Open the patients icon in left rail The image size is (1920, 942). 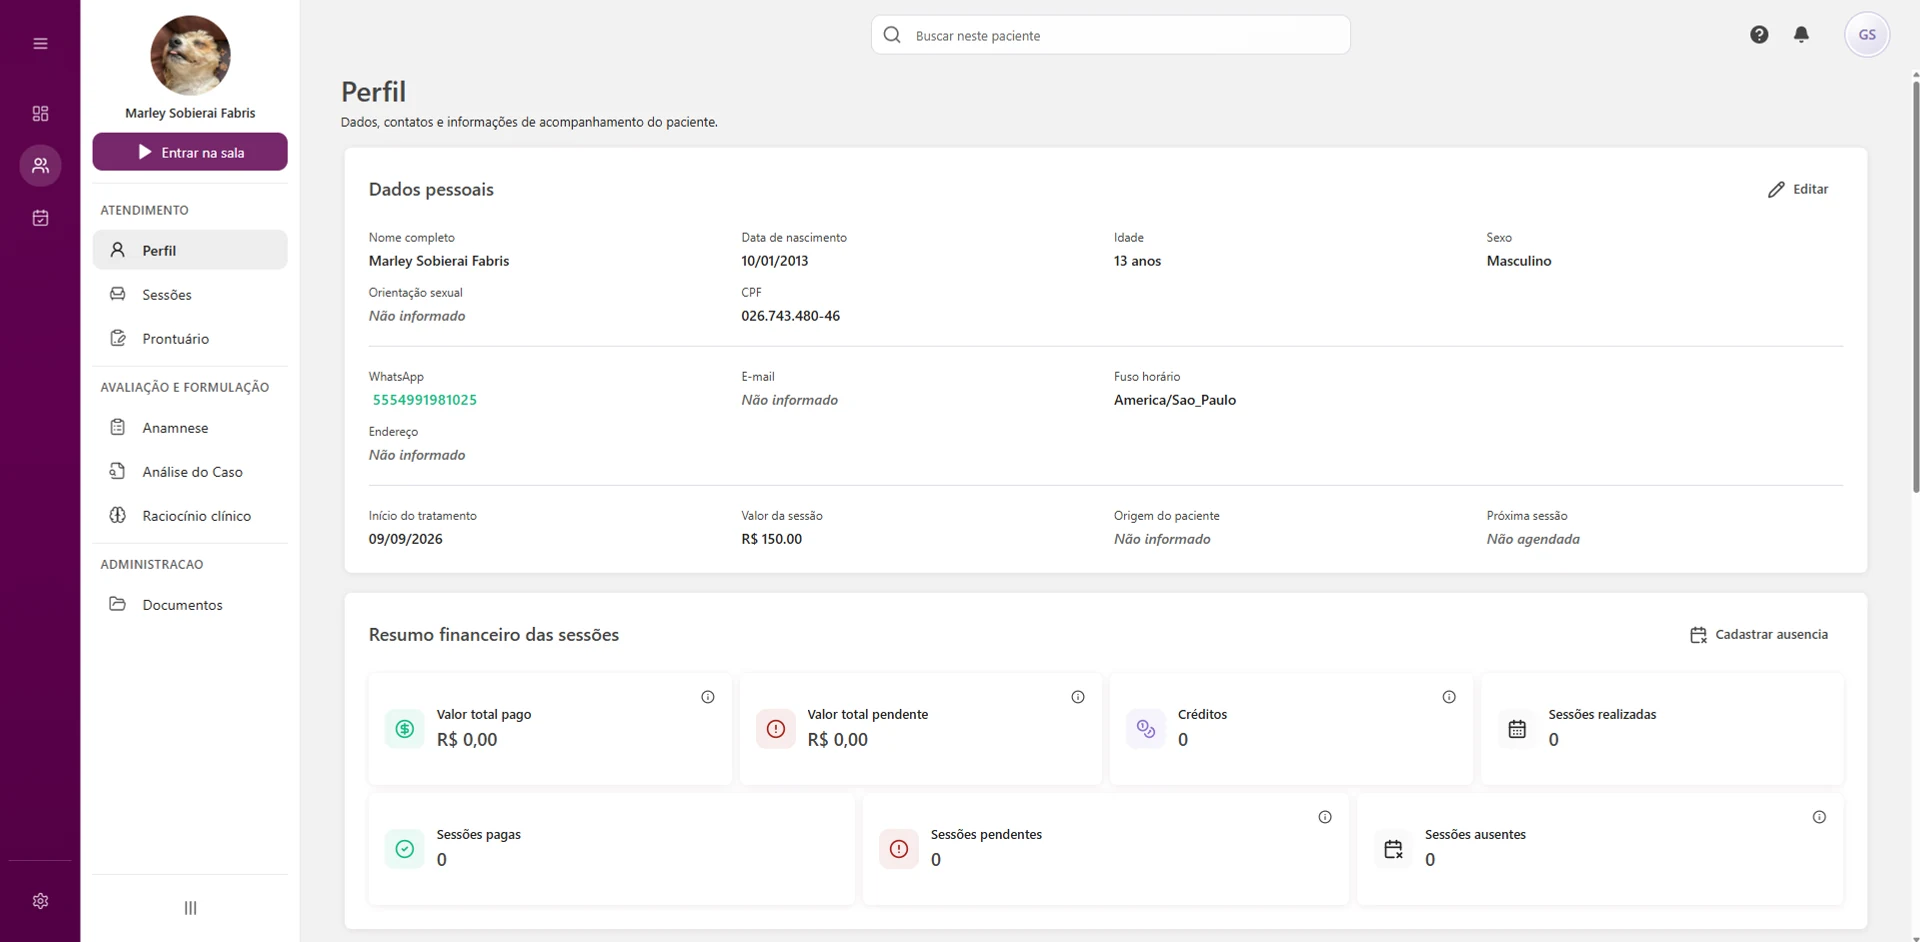(40, 165)
